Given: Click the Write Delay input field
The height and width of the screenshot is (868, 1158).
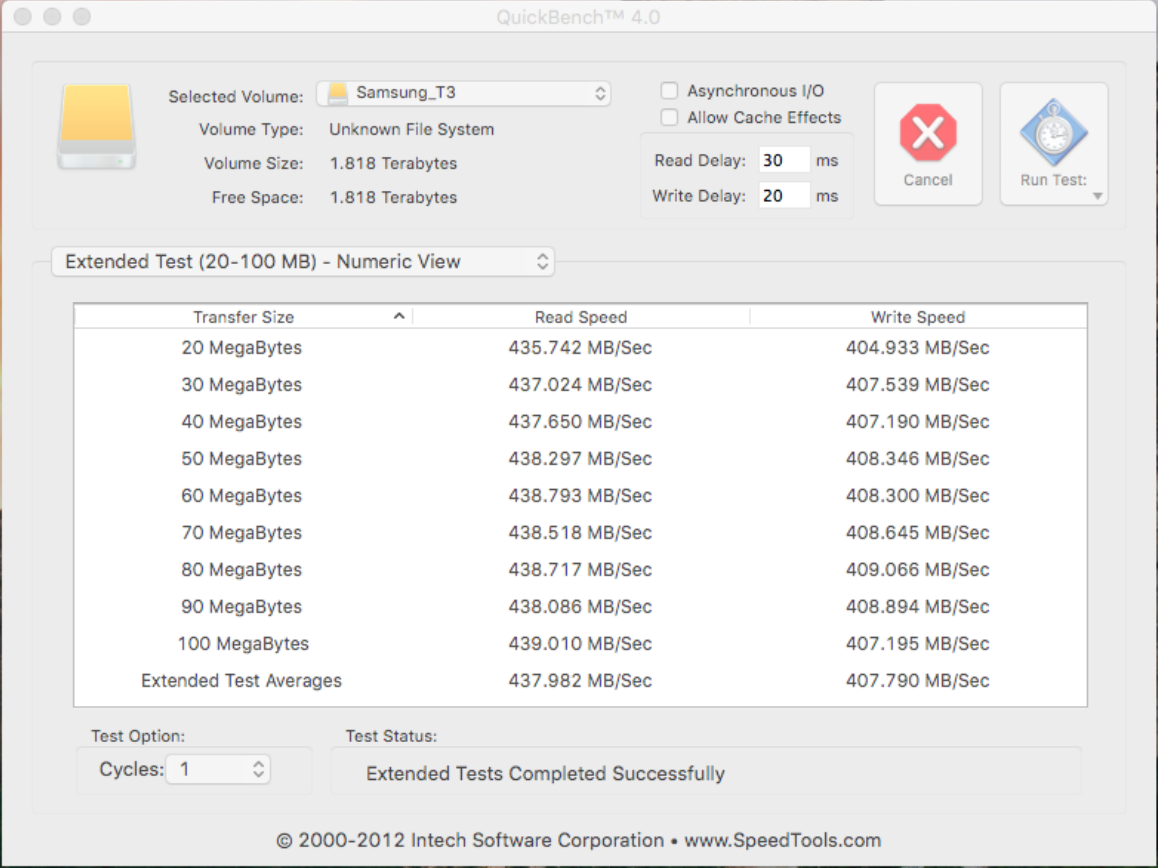Looking at the screenshot, I should pyautogui.click(x=783, y=196).
